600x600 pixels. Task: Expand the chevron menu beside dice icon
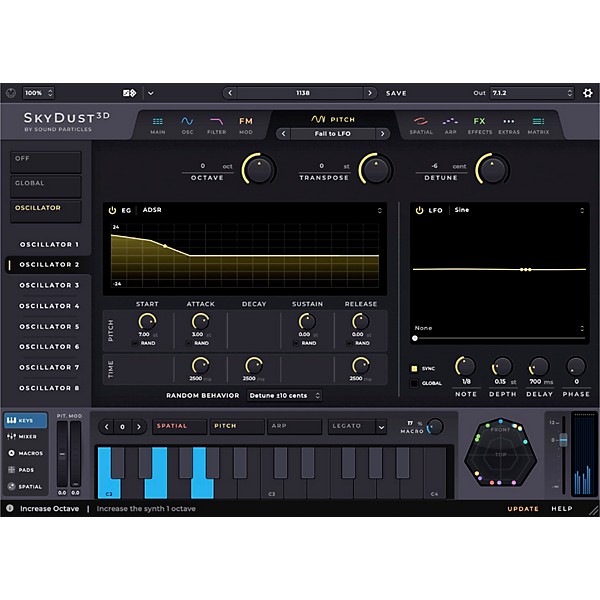pos(151,93)
